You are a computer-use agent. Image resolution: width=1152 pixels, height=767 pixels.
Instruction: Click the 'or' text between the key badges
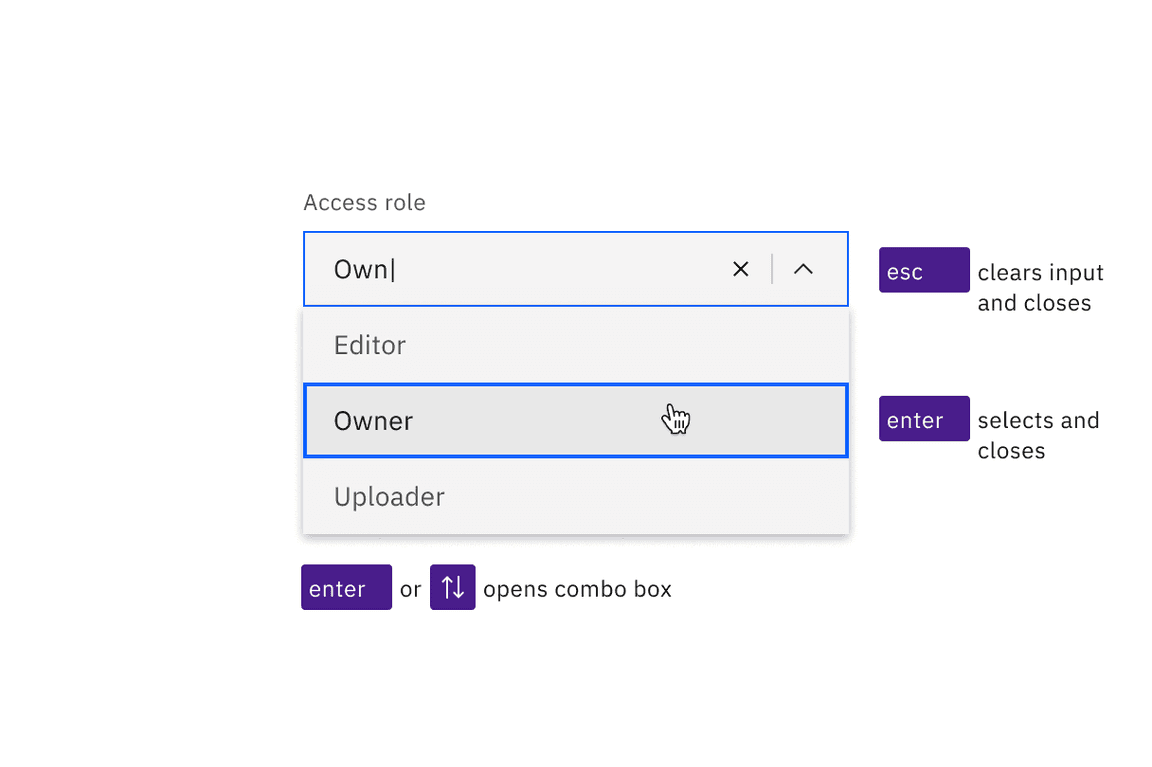pos(410,589)
